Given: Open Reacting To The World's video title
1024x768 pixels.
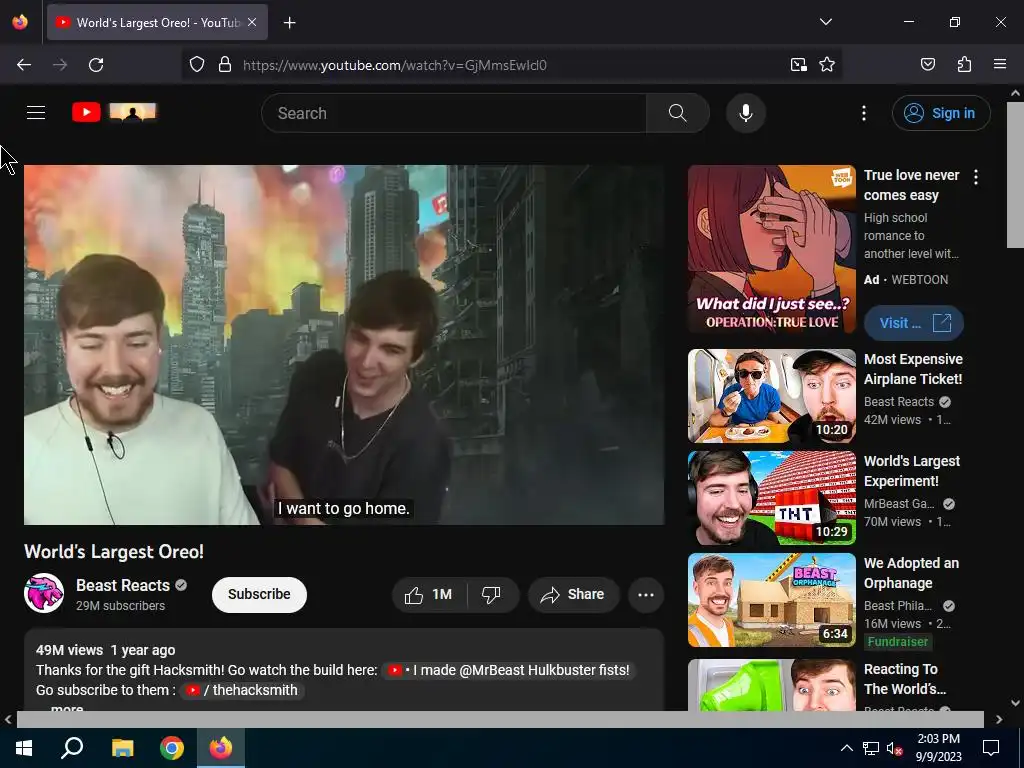Looking at the screenshot, I should (x=904, y=679).
